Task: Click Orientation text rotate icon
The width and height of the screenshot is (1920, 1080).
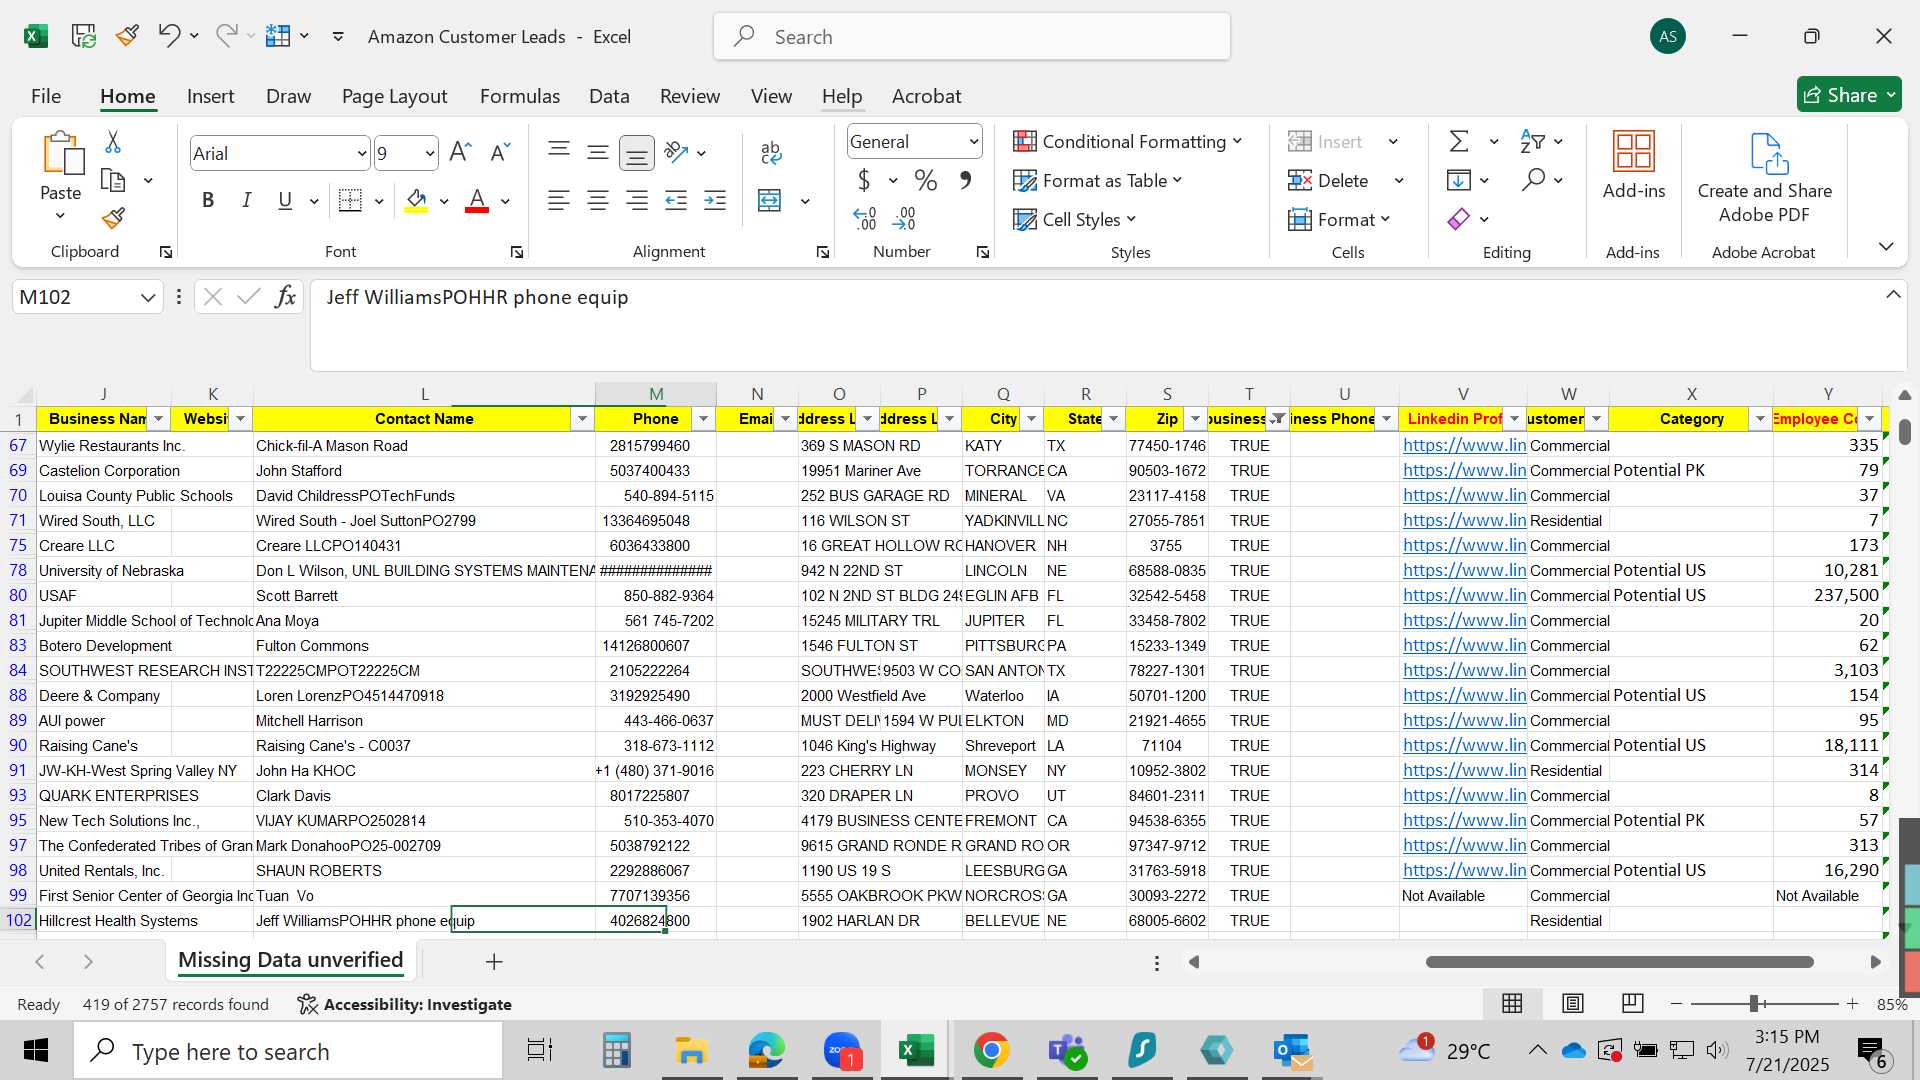Action: click(x=677, y=152)
